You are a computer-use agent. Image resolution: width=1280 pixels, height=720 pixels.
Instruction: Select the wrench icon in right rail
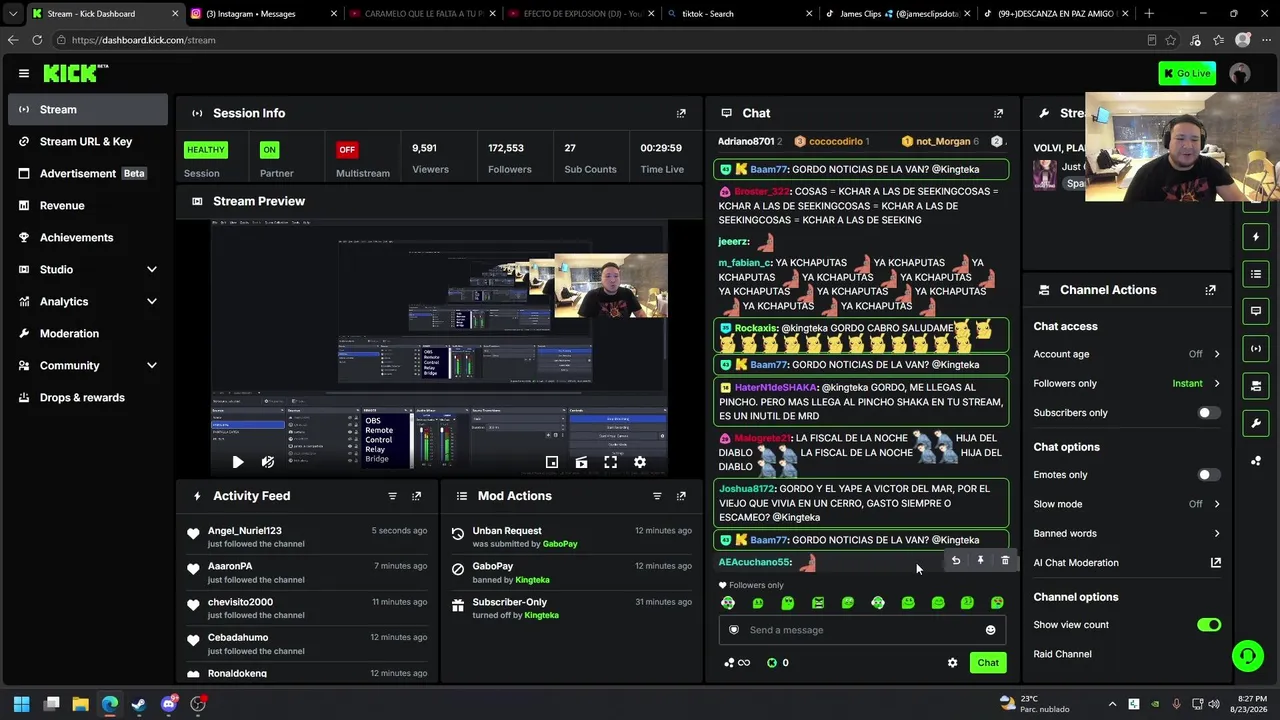pos(1256,423)
